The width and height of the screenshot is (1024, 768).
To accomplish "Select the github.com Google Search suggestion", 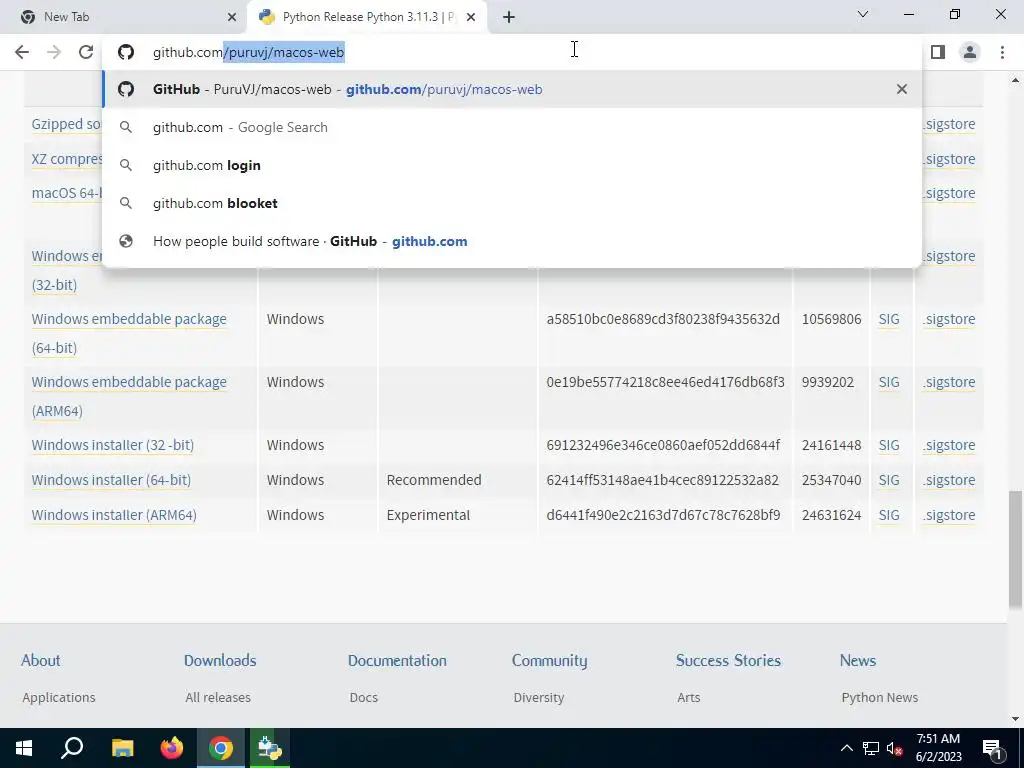I will coord(512,127).
